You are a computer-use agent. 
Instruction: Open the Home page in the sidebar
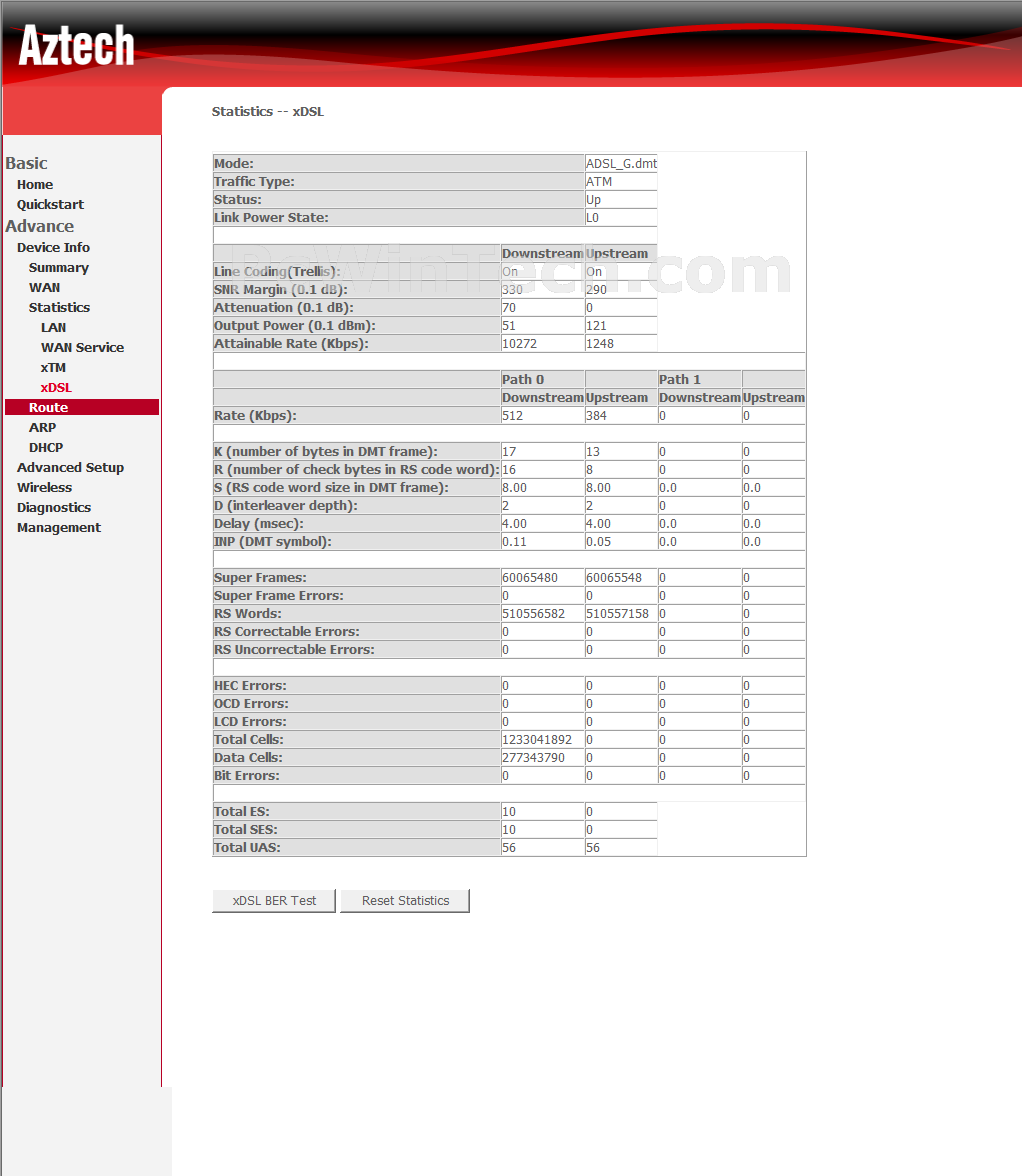pyautogui.click(x=35, y=184)
